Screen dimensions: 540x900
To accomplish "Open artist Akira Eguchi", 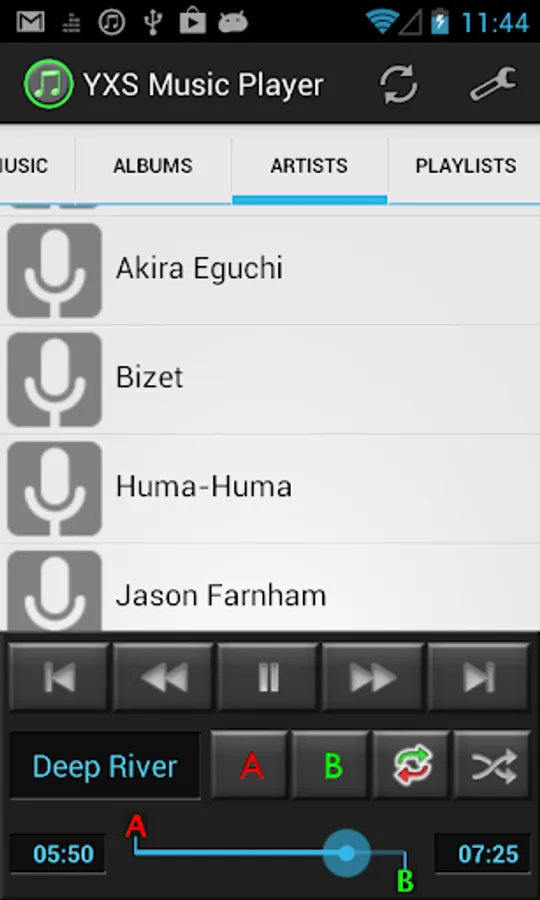I will click(270, 270).
